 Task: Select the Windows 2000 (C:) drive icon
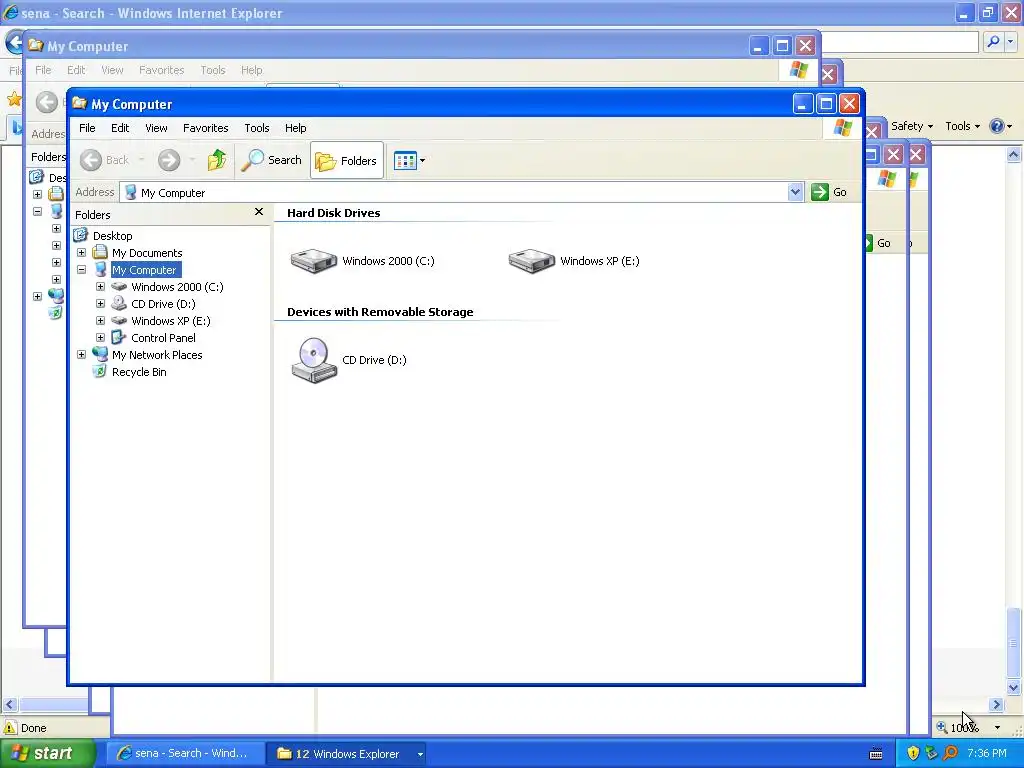tap(313, 261)
